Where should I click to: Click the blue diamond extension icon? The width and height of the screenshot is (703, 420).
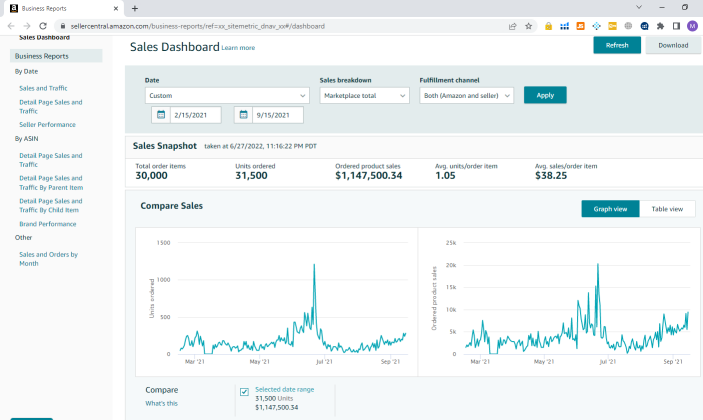tap(596, 26)
